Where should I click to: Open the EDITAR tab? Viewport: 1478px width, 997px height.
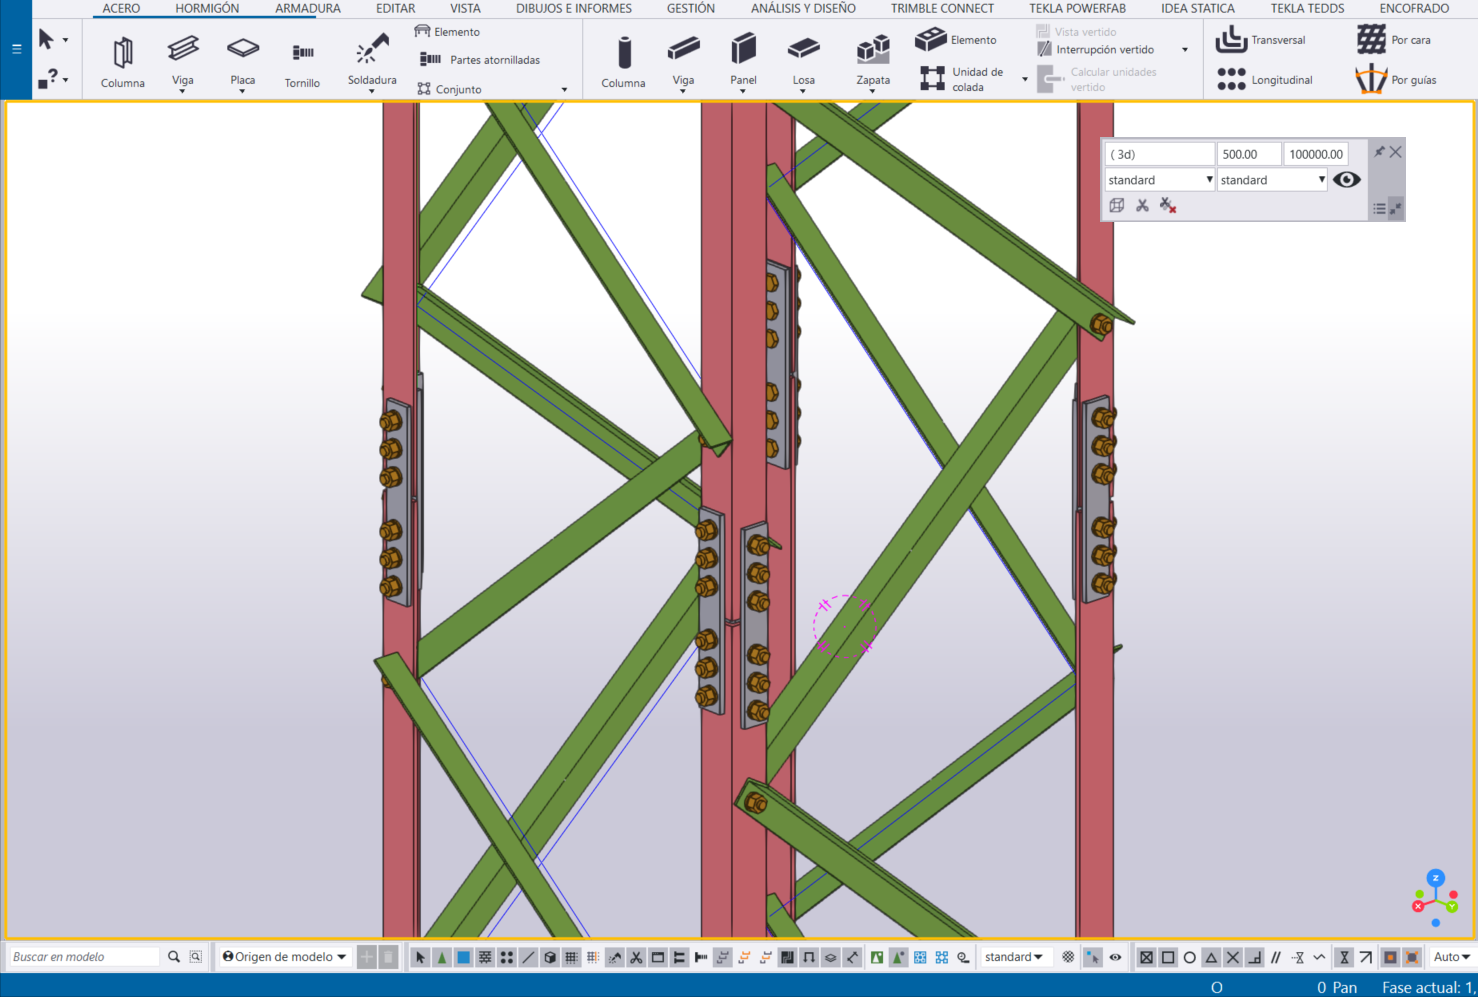pyautogui.click(x=396, y=8)
